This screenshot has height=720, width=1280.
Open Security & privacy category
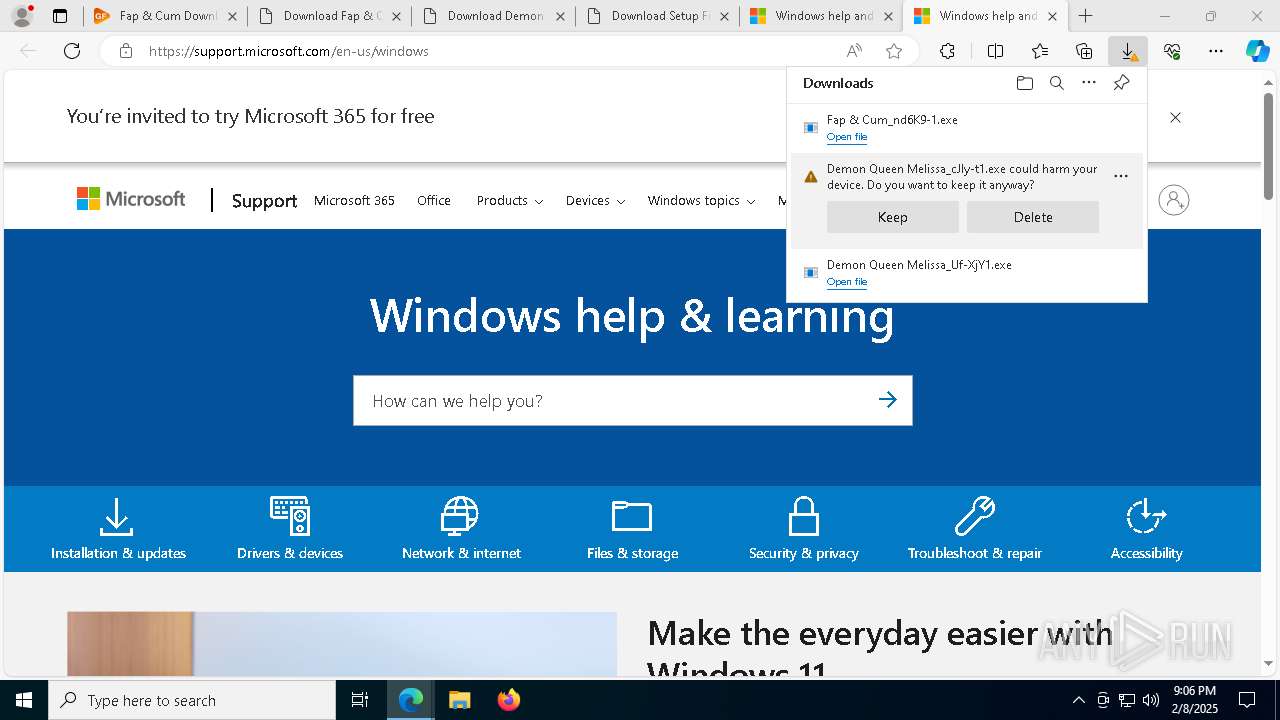tap(803, 529)
